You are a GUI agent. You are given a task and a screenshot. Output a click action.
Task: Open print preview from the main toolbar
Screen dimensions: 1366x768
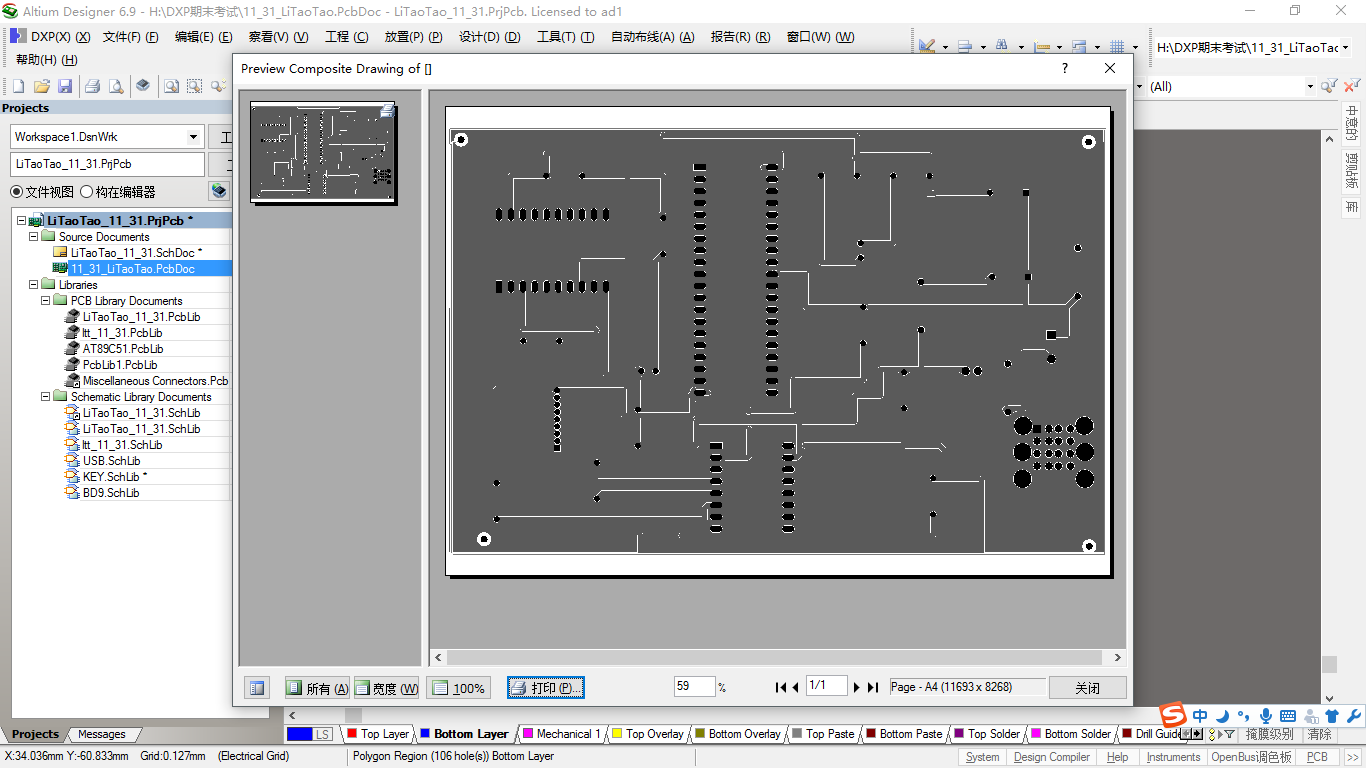coord(116,87)
